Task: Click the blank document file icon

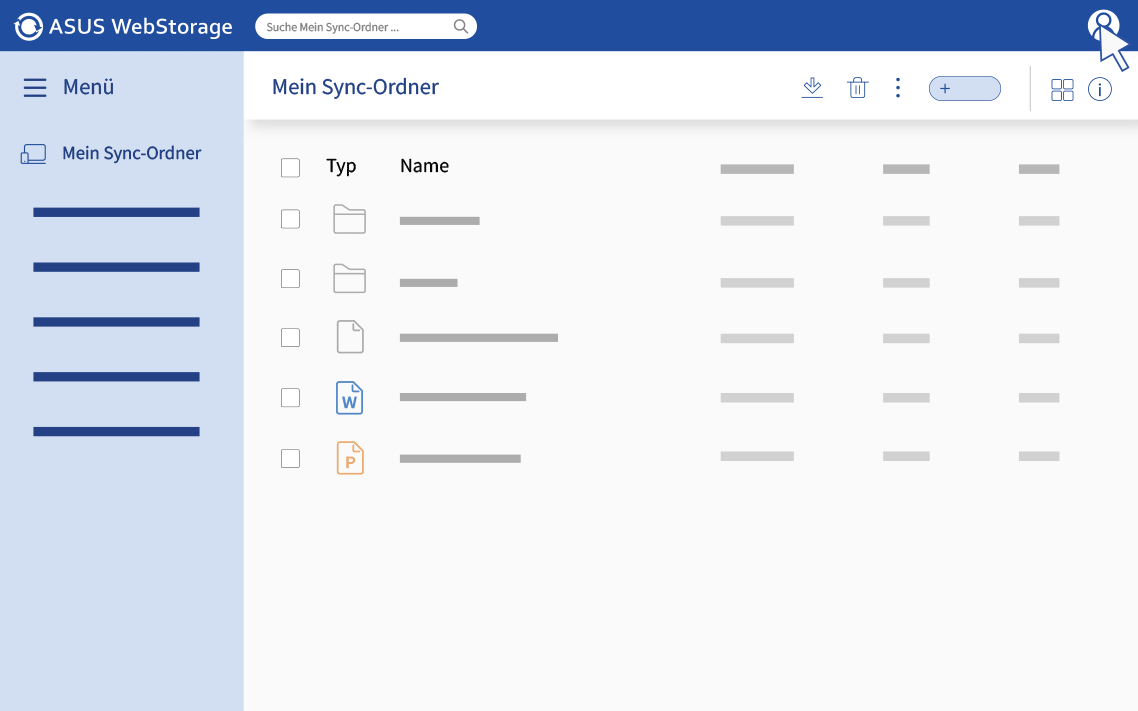Action: [350, 337]
